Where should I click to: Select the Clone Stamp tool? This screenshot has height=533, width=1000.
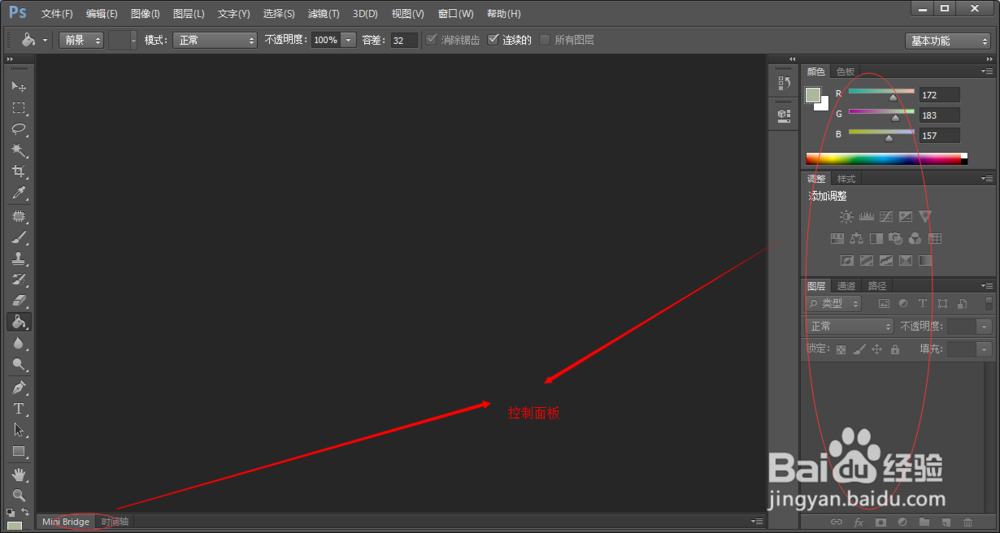point(18,259)
